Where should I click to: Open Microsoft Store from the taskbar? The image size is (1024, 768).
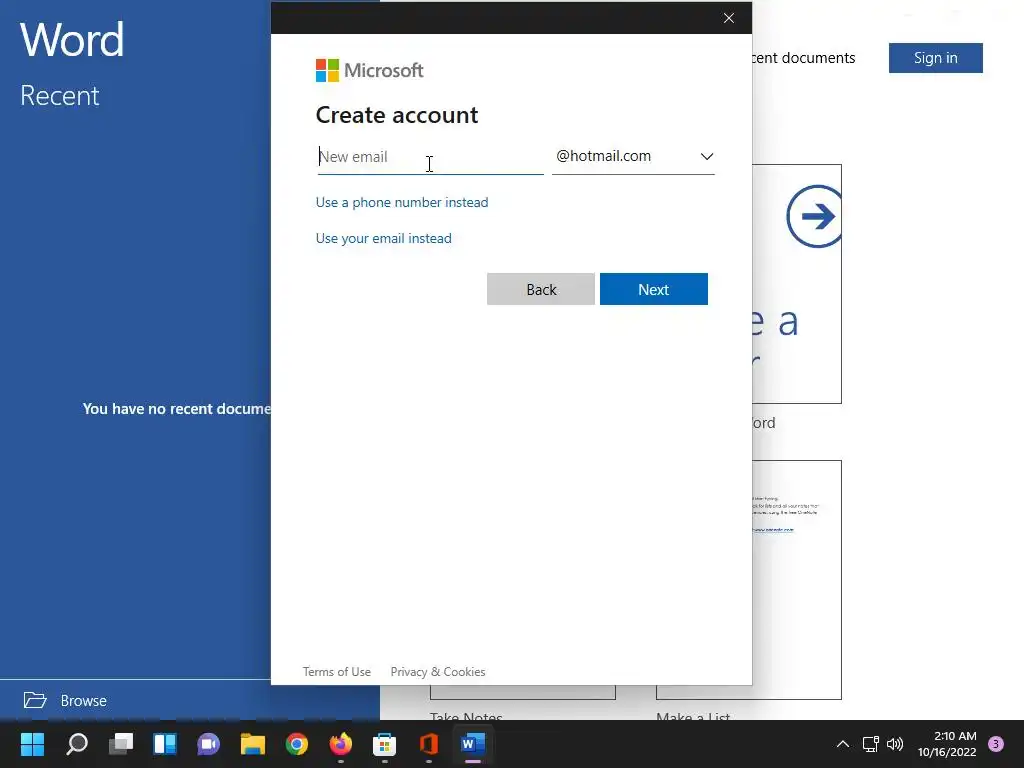384,744
